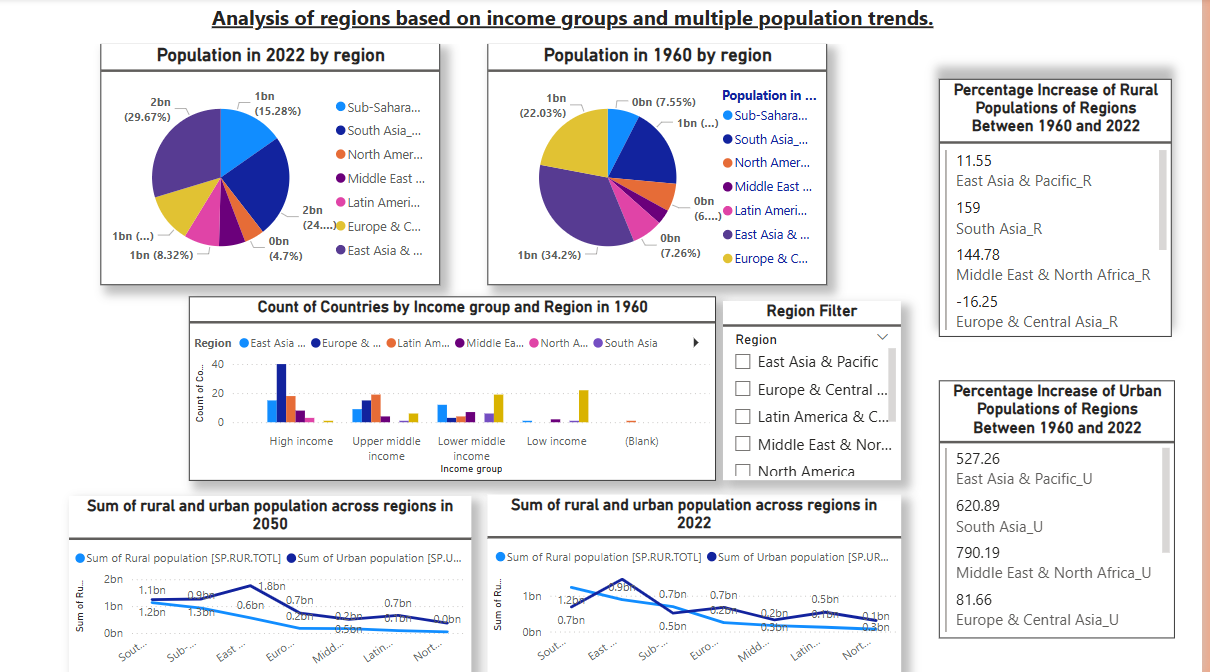This screenshot has width=1210, height=672.
Task: Select tallest dark blue bar under High income
Action: tap(281, 393)
